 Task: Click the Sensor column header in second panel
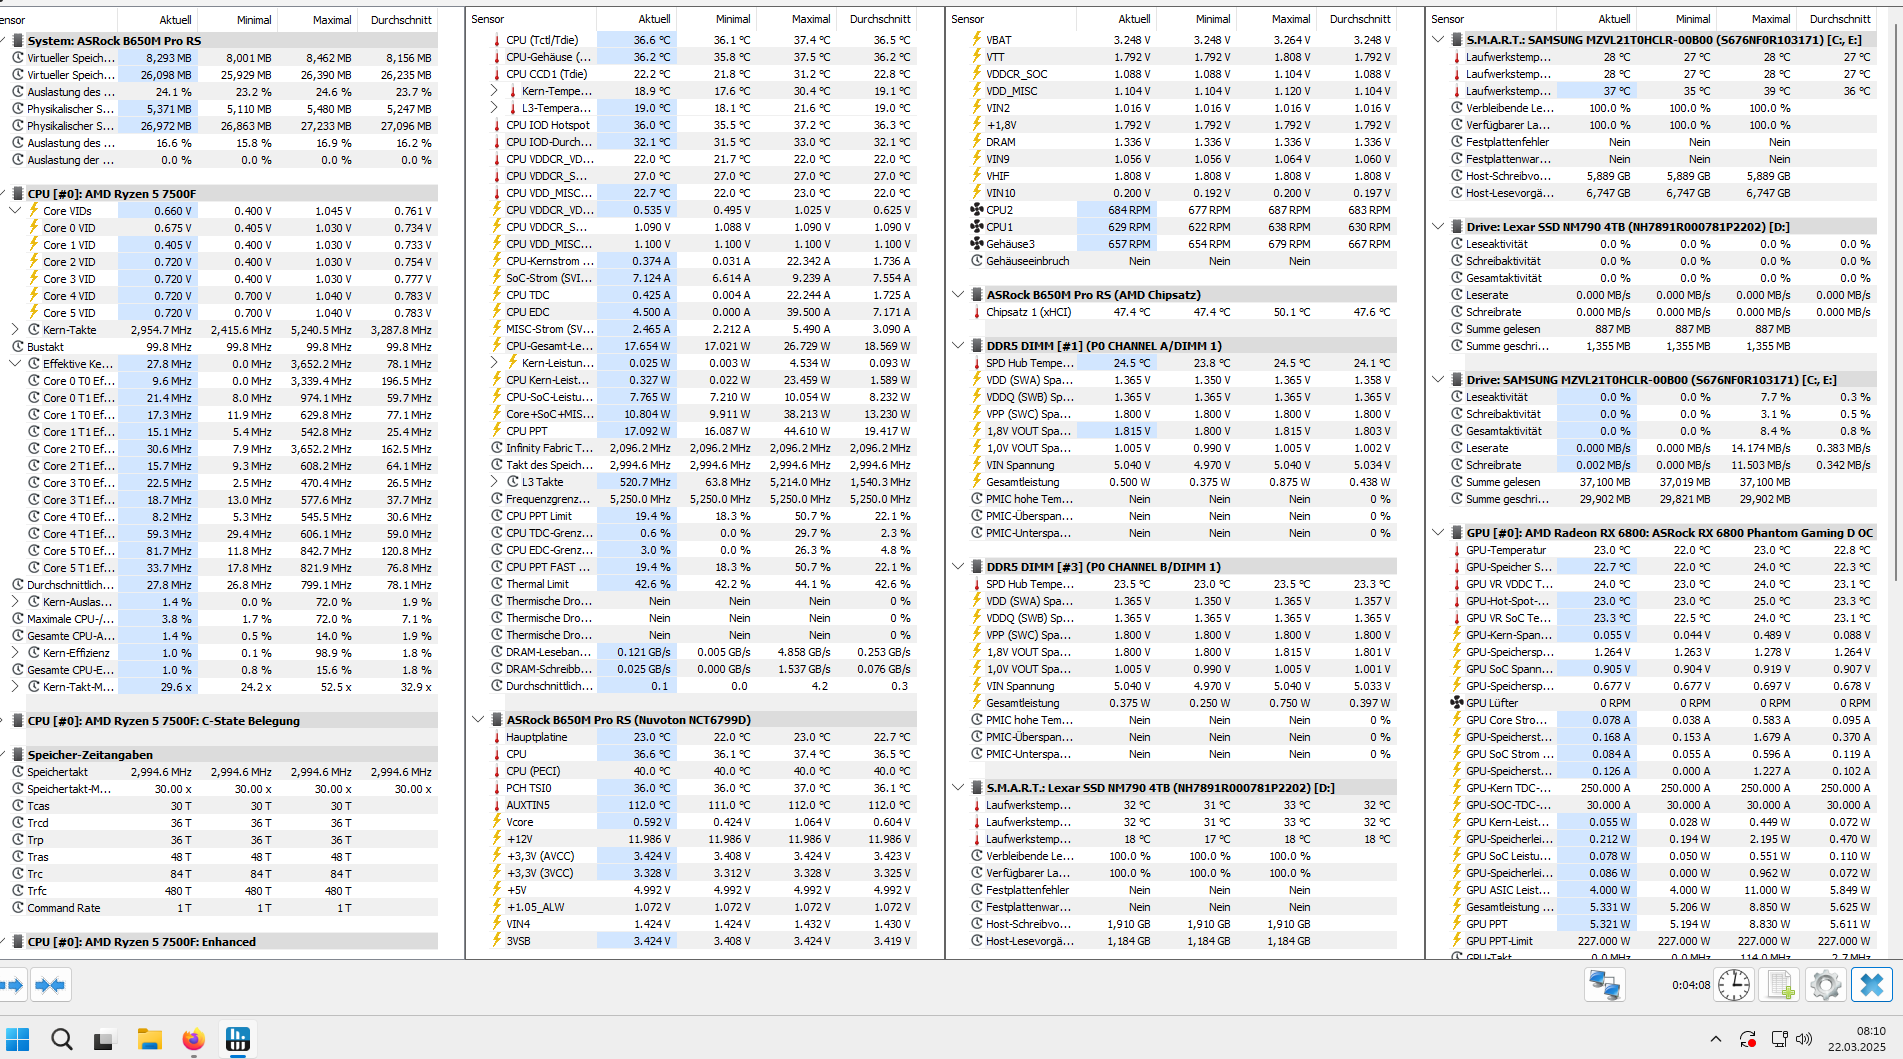click(533, 19)
